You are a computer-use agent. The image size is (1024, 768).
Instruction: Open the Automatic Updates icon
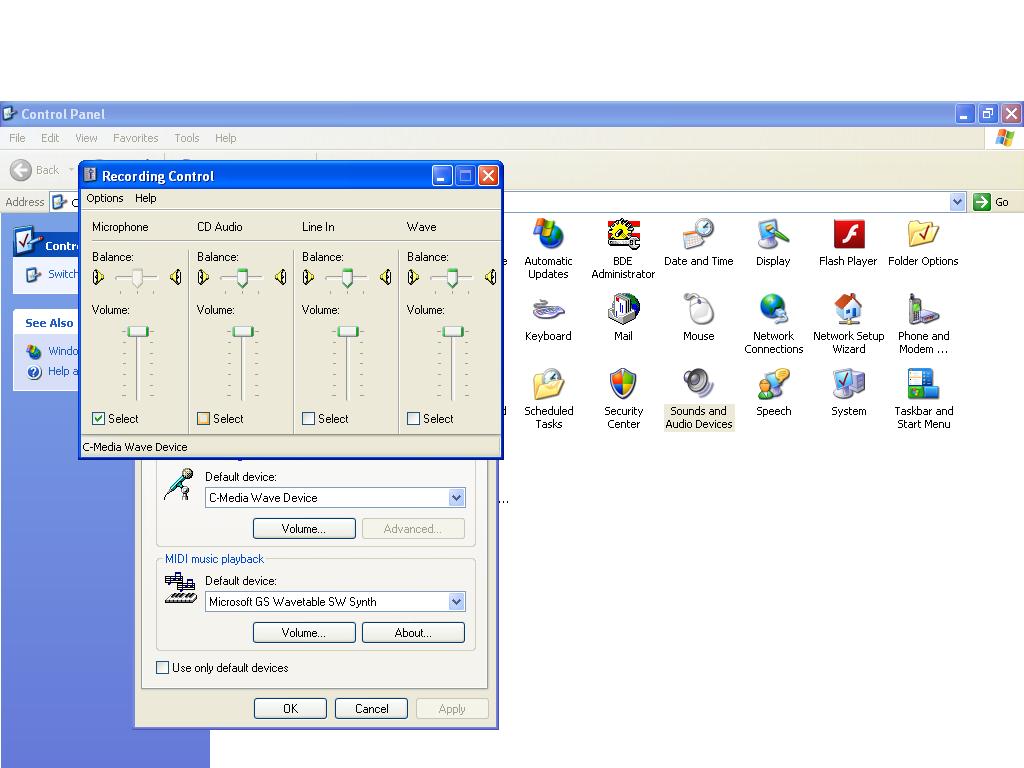pos(548,249)
